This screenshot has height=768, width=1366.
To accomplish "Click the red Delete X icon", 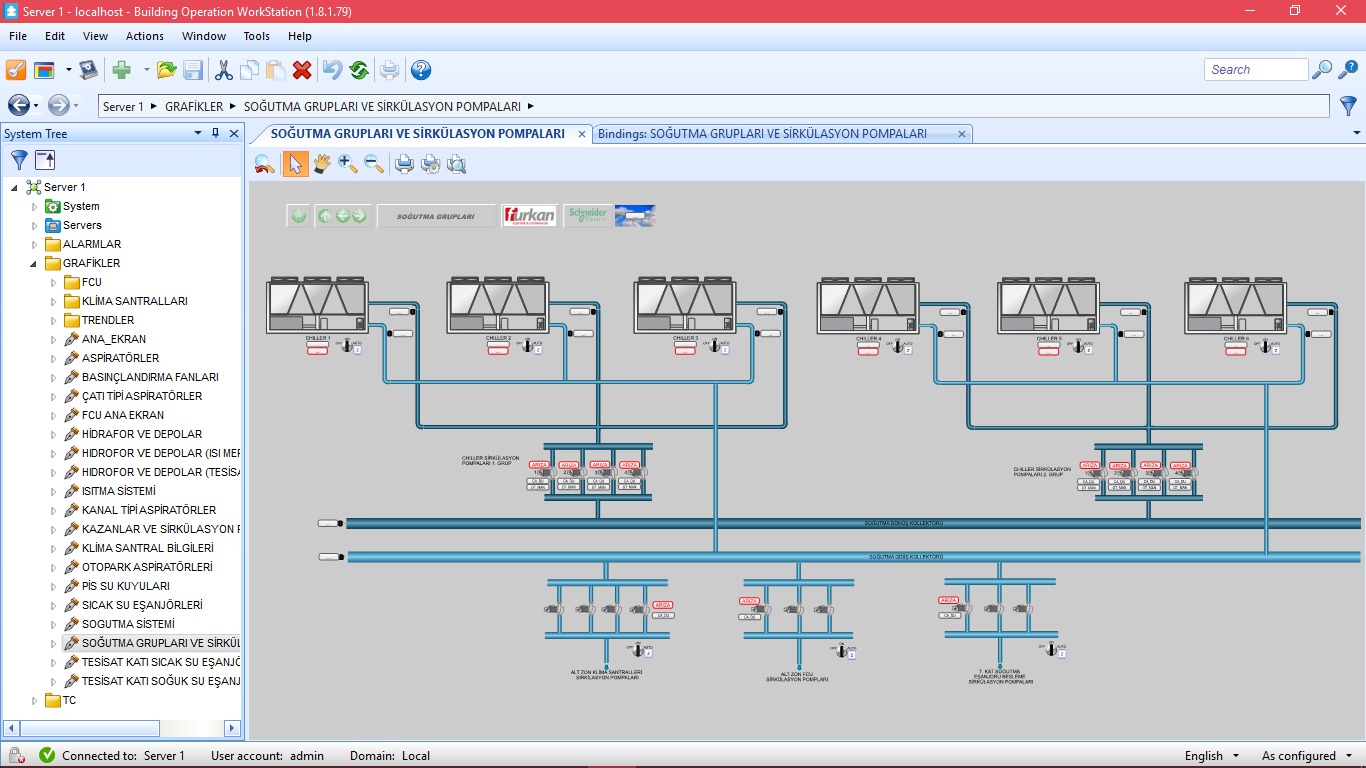I will [302, 70].
